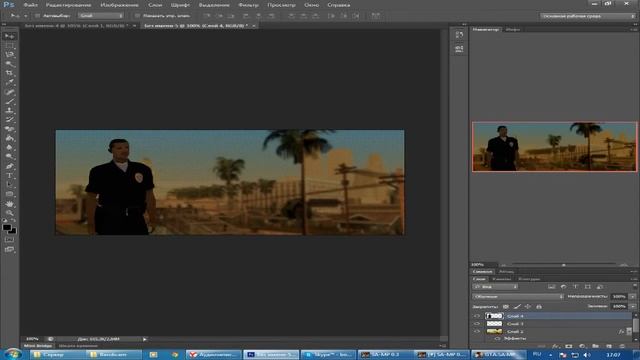Hide layer Слой 3
Image resolution: width=640 pixels, height=360 pixels.
coord(477,324)
